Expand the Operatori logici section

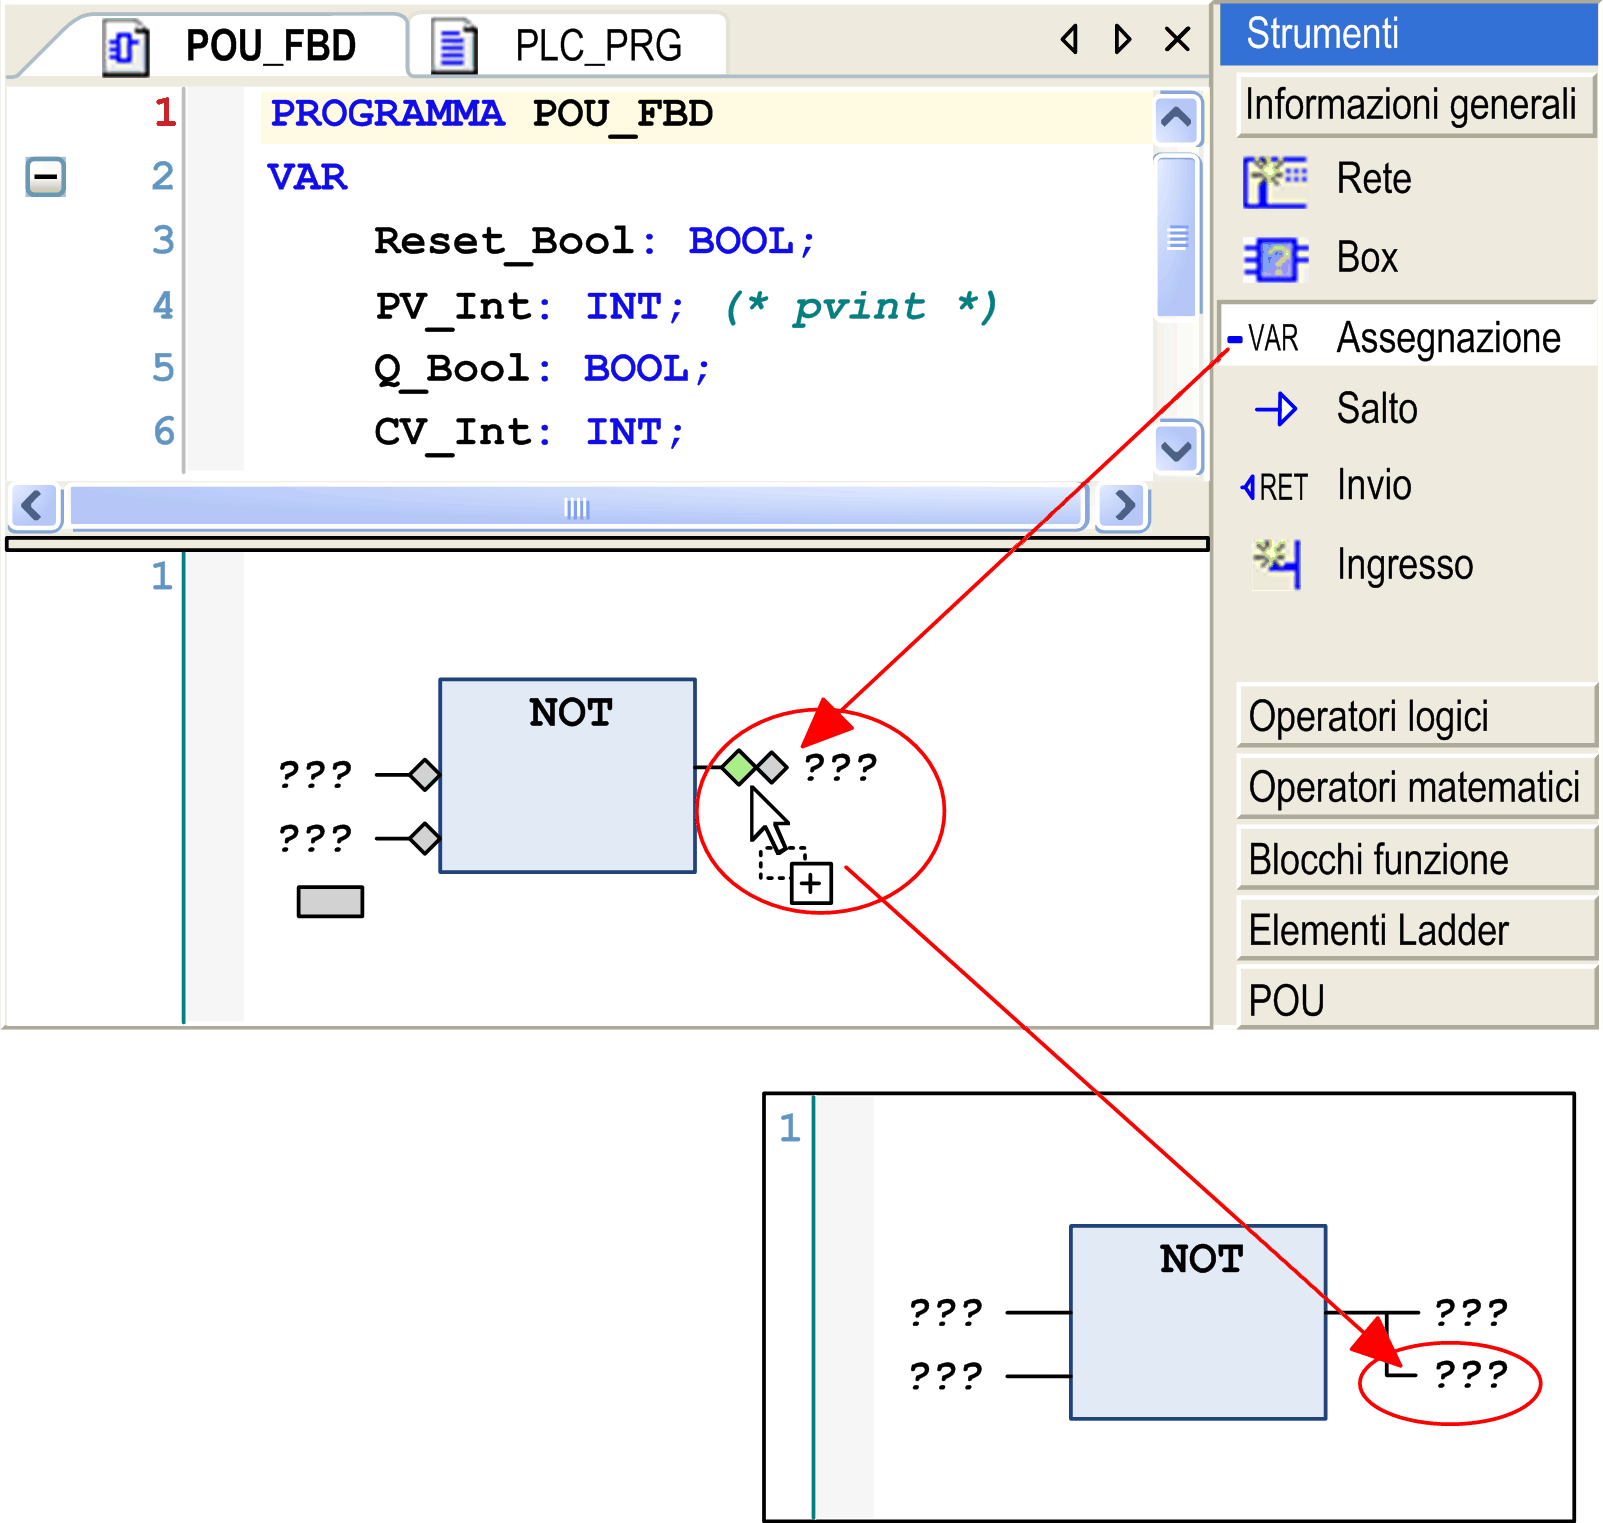click(x=1414, y=716)
